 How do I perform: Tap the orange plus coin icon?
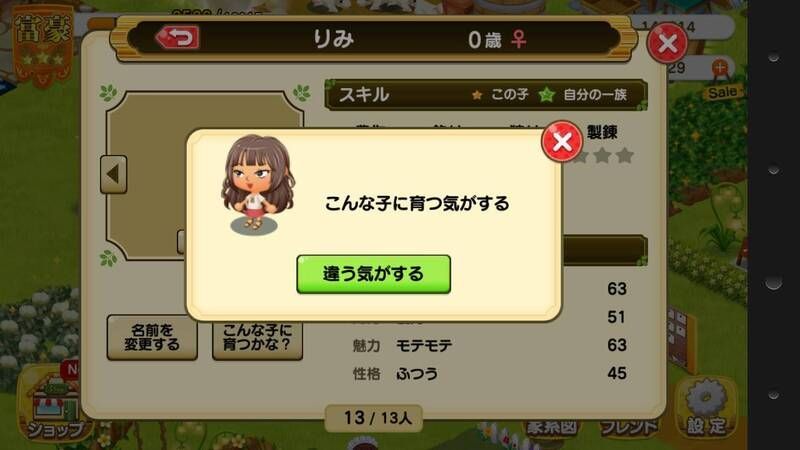pyautogui.click(x=719, y=67)
